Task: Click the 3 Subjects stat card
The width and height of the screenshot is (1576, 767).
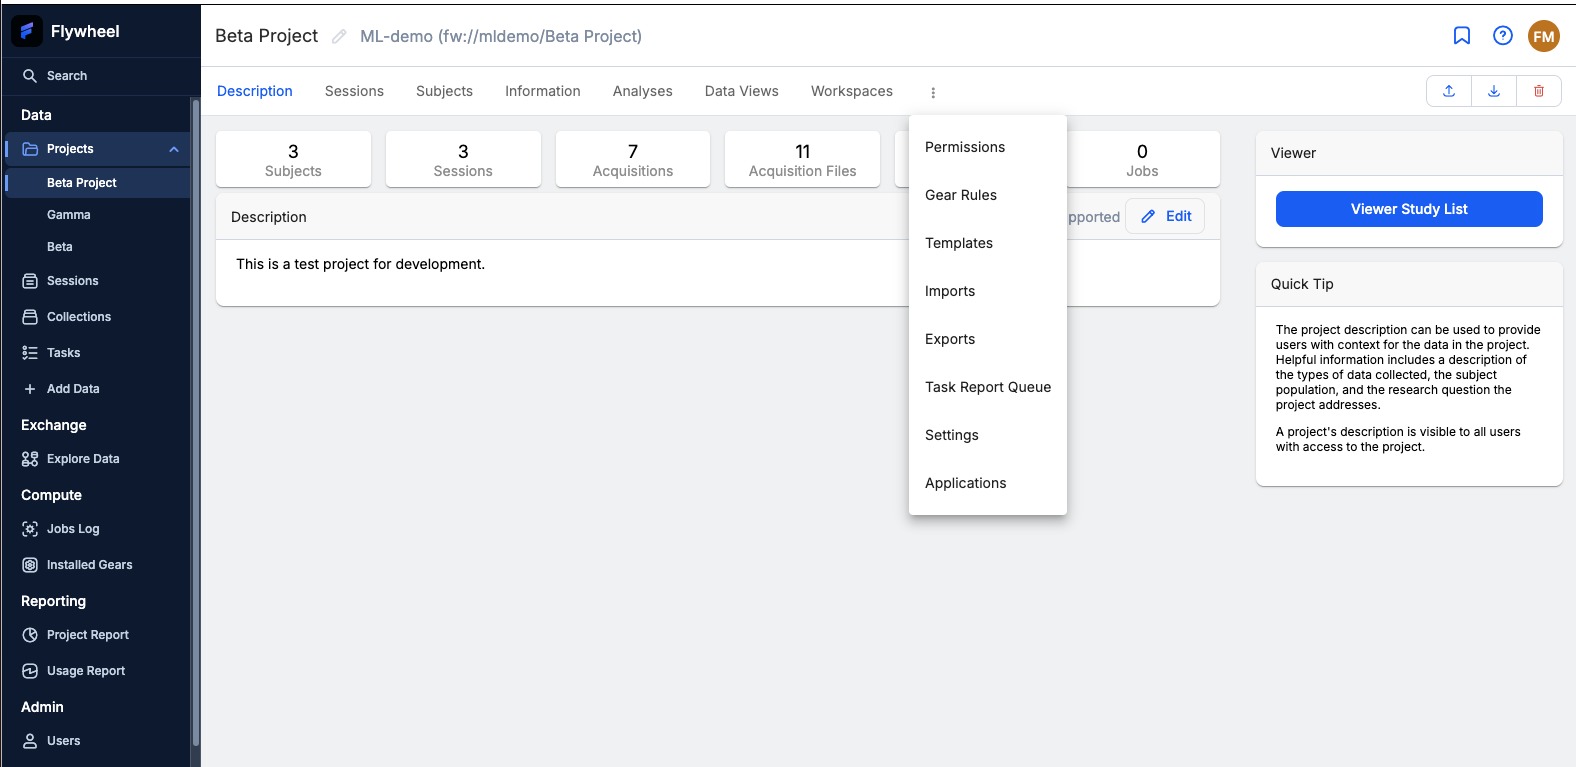Action: pos(293,159)
